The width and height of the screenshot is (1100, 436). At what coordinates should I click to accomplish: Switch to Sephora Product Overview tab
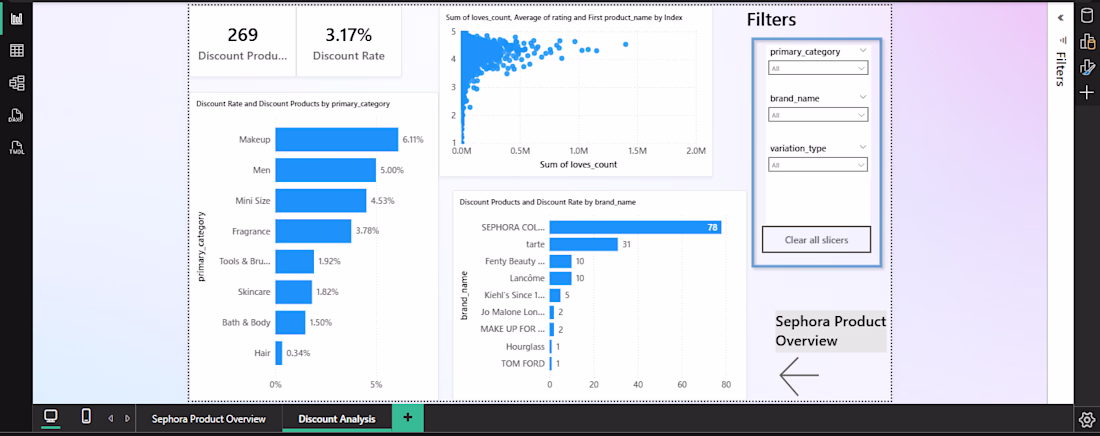click(209, 419)
